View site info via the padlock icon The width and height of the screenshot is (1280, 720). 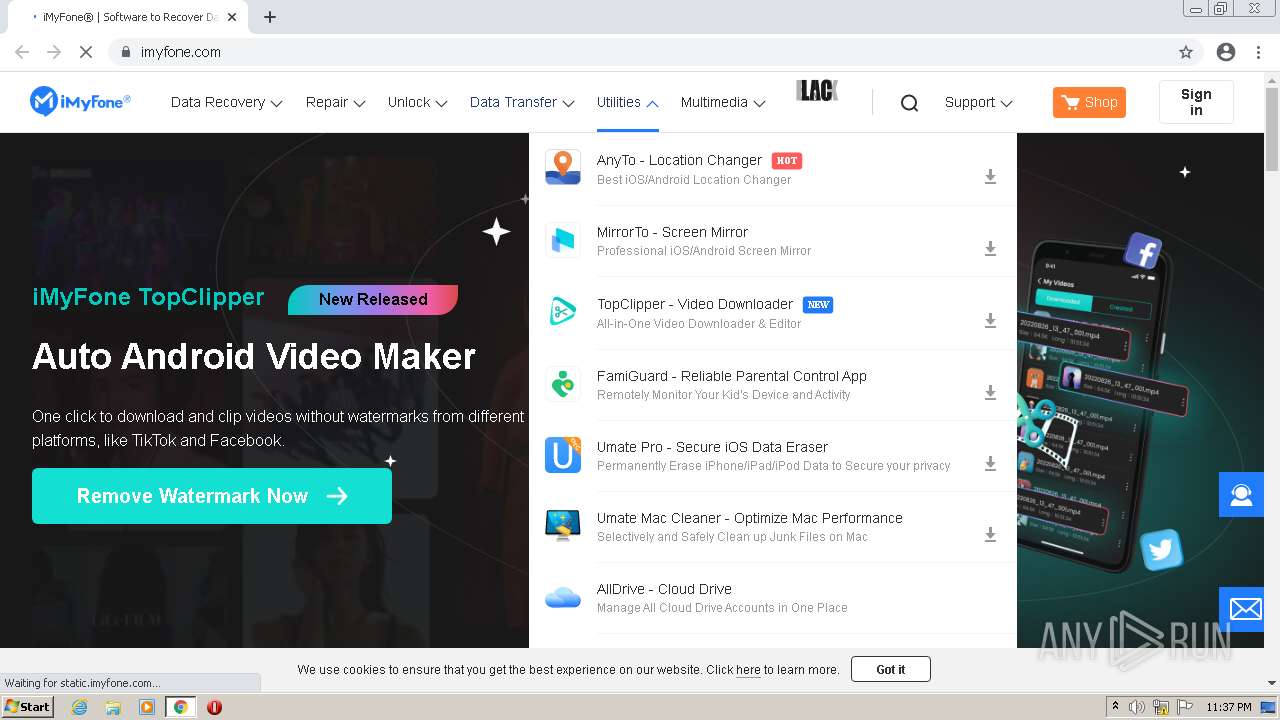click(125, 52)
